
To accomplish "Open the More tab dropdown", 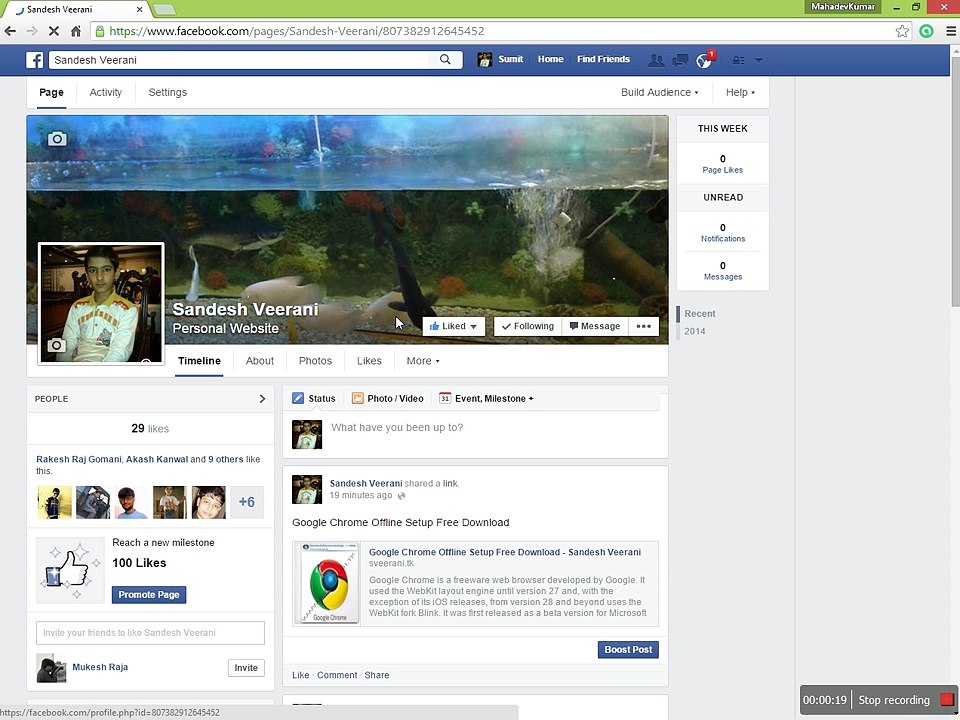I will pos(423,361).
